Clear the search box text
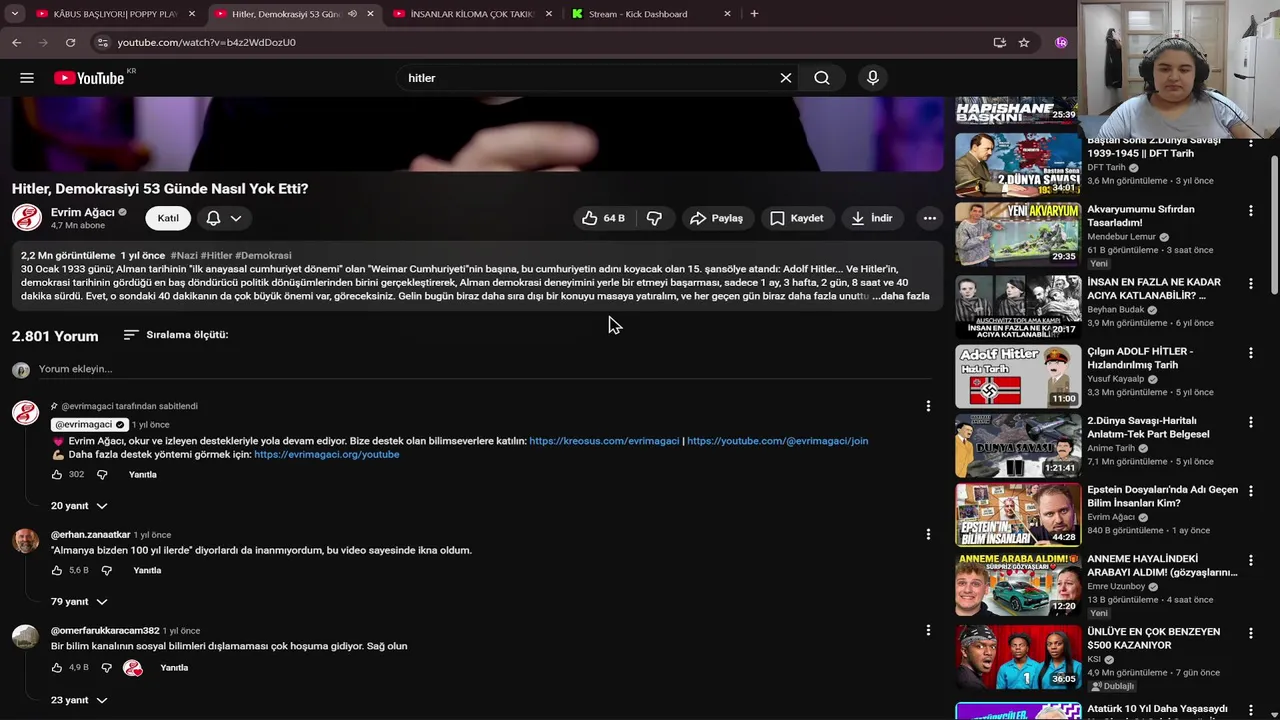Image resolution: width=1280 pixels, height=720 pixels. click(x=786, y=78)
